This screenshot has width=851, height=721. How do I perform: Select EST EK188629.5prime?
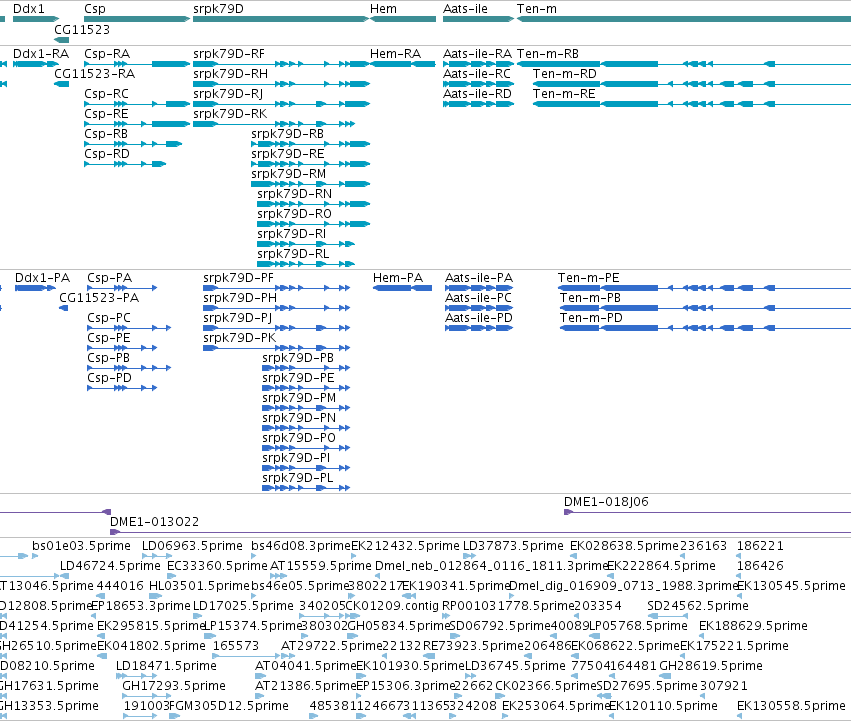(753, 626)
